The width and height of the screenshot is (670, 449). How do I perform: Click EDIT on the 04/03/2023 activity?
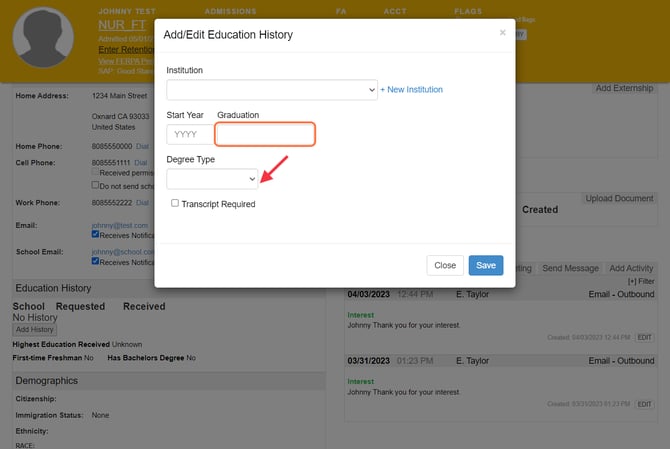pos(644,337)
